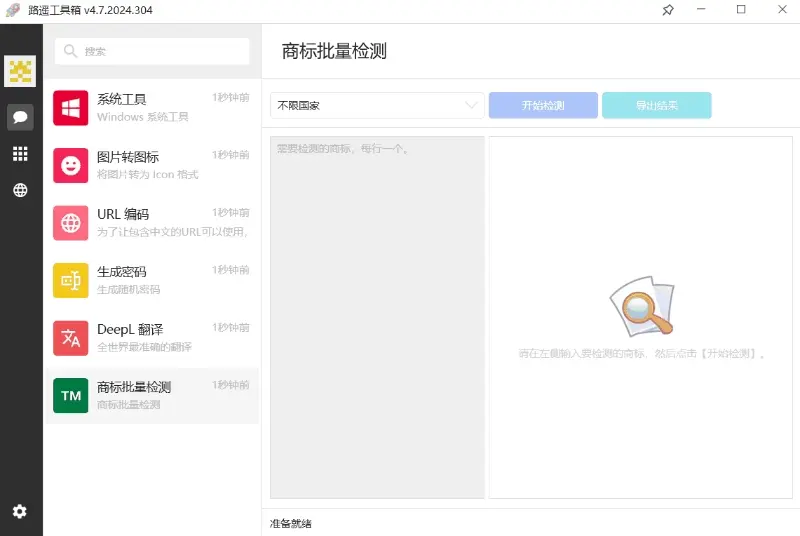Click the rocket app logo in title bar
Screen dimensions: 800x536
tap(13, 10)
